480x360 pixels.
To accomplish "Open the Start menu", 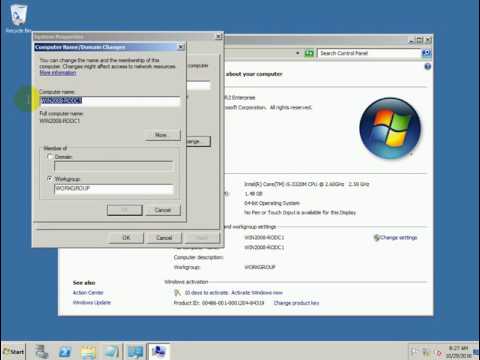I will pos(13,351).
